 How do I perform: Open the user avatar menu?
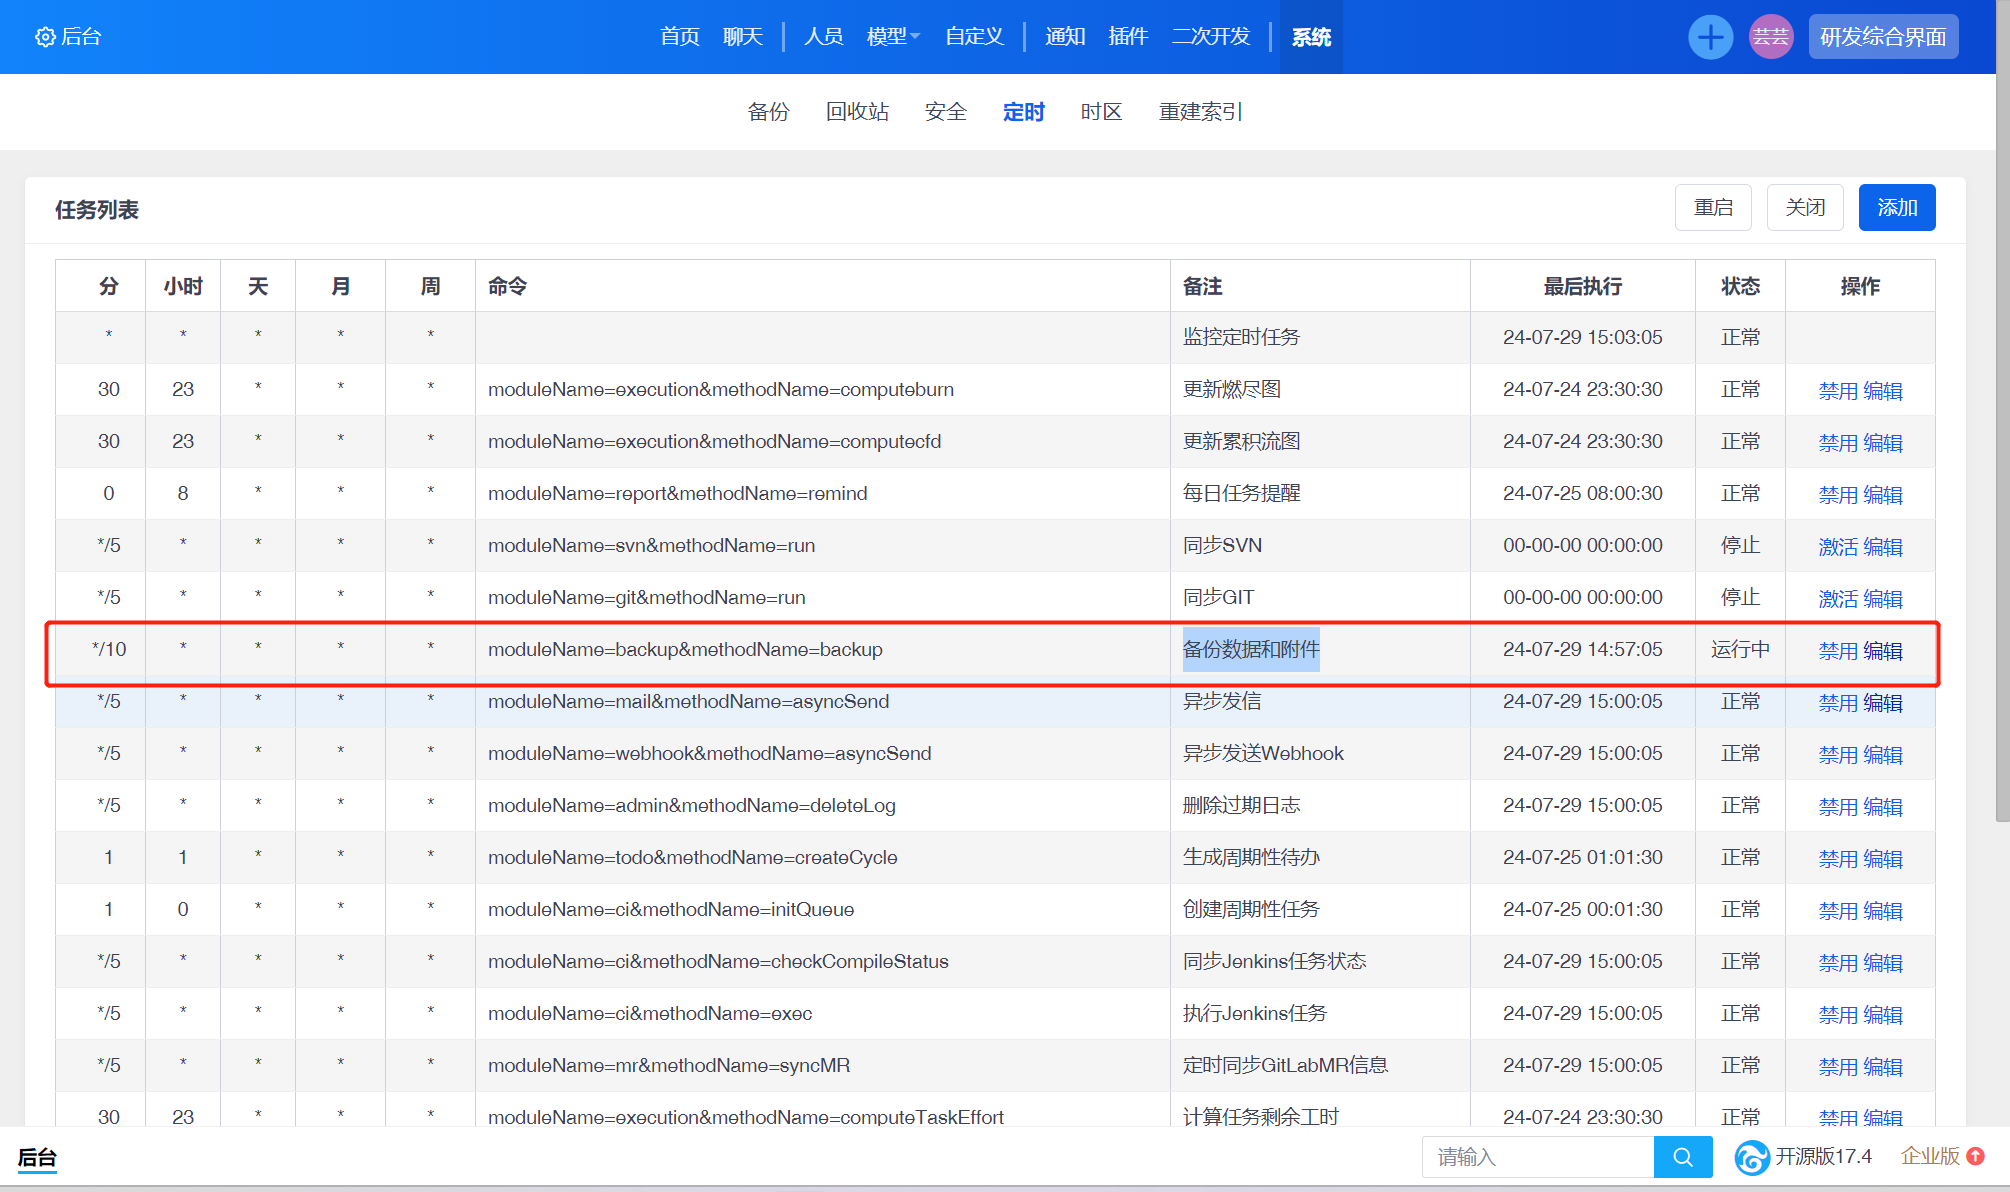[x=1770, y=37]
